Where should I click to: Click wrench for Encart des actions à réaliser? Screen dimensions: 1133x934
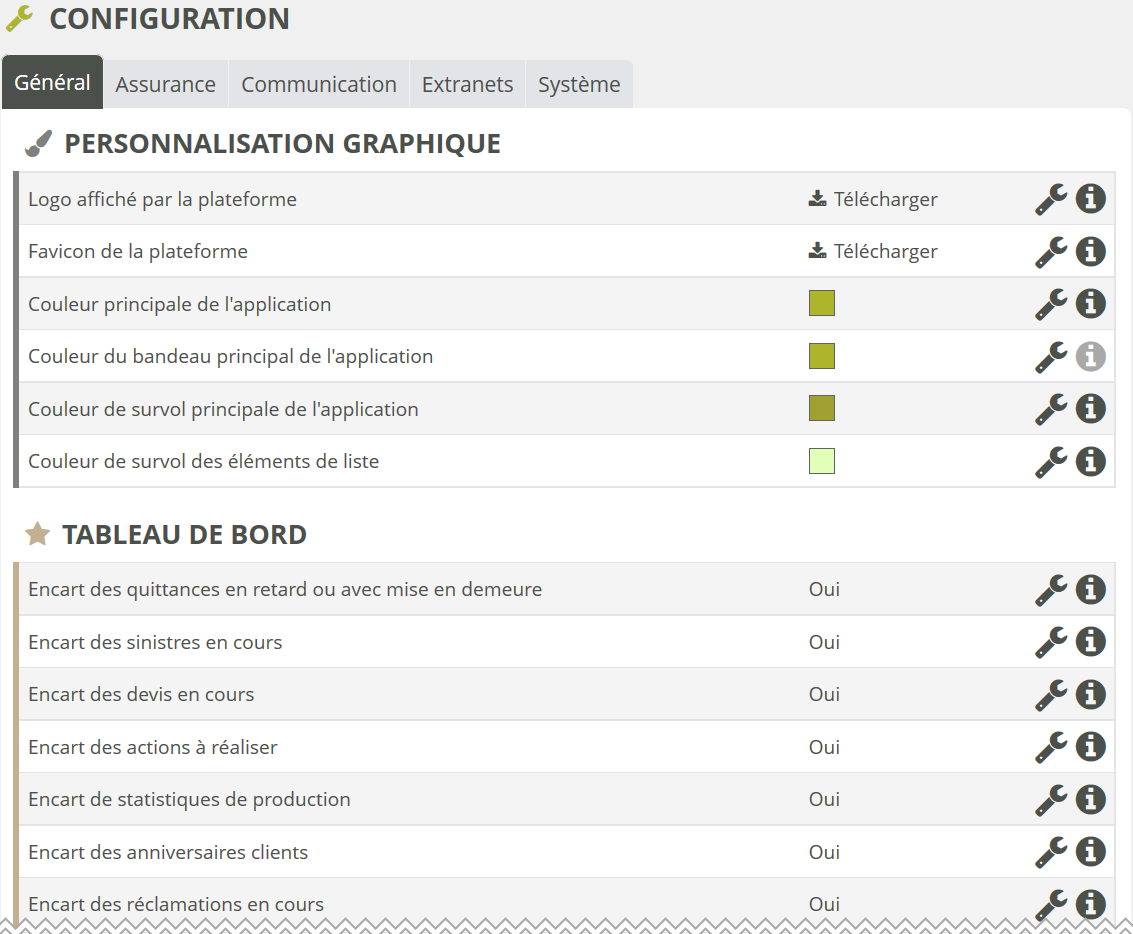point(1050,747)
